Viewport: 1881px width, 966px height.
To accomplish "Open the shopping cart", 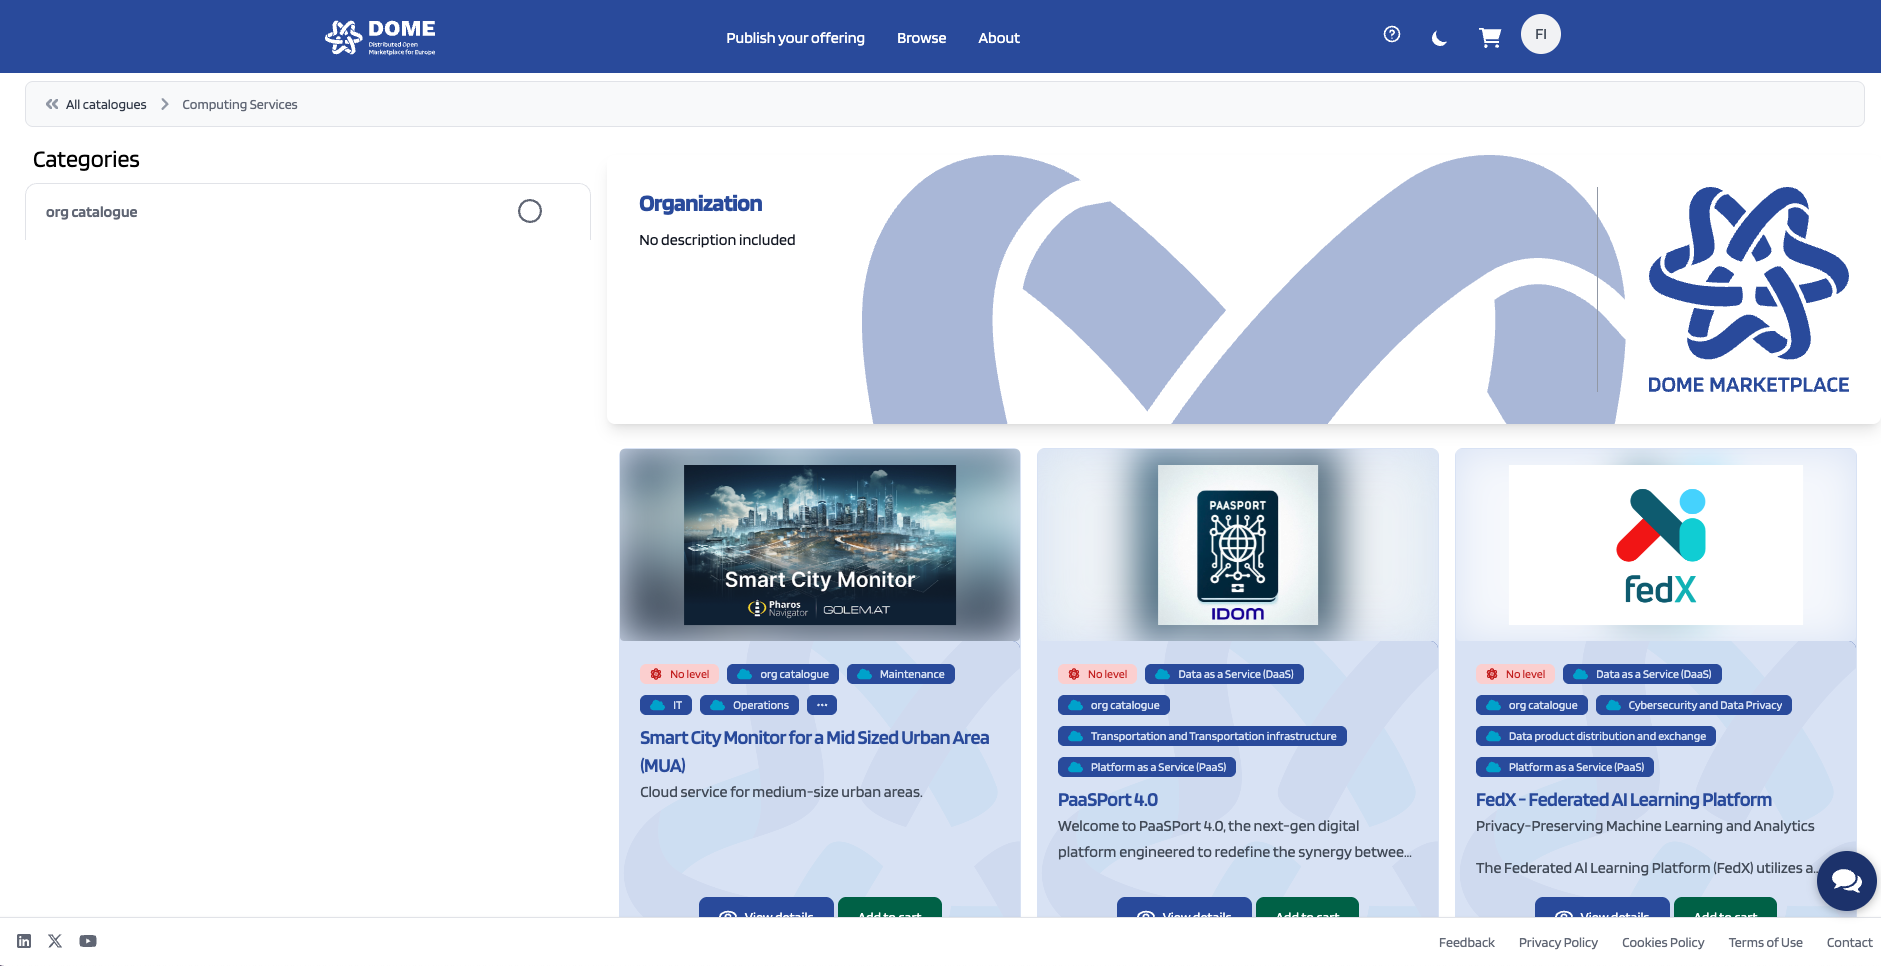I will 1490,38.
